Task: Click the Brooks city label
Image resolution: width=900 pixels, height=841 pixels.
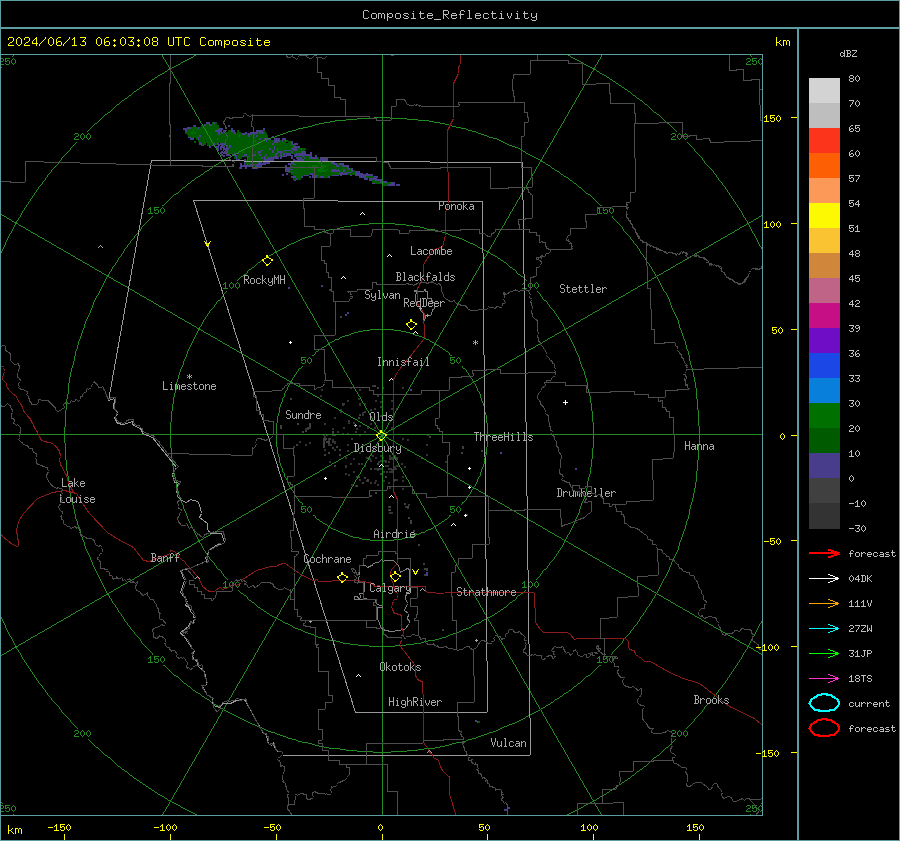Action: pos(711,700)
